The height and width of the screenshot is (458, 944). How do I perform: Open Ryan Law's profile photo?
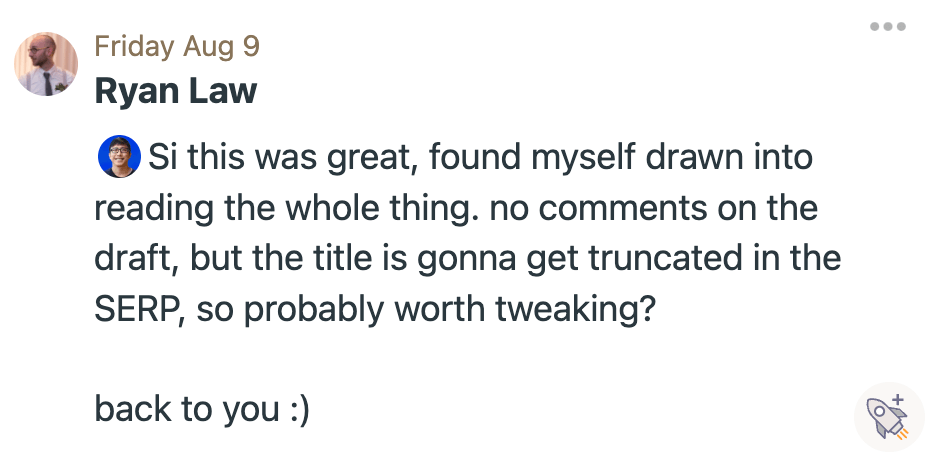(46, 64)
